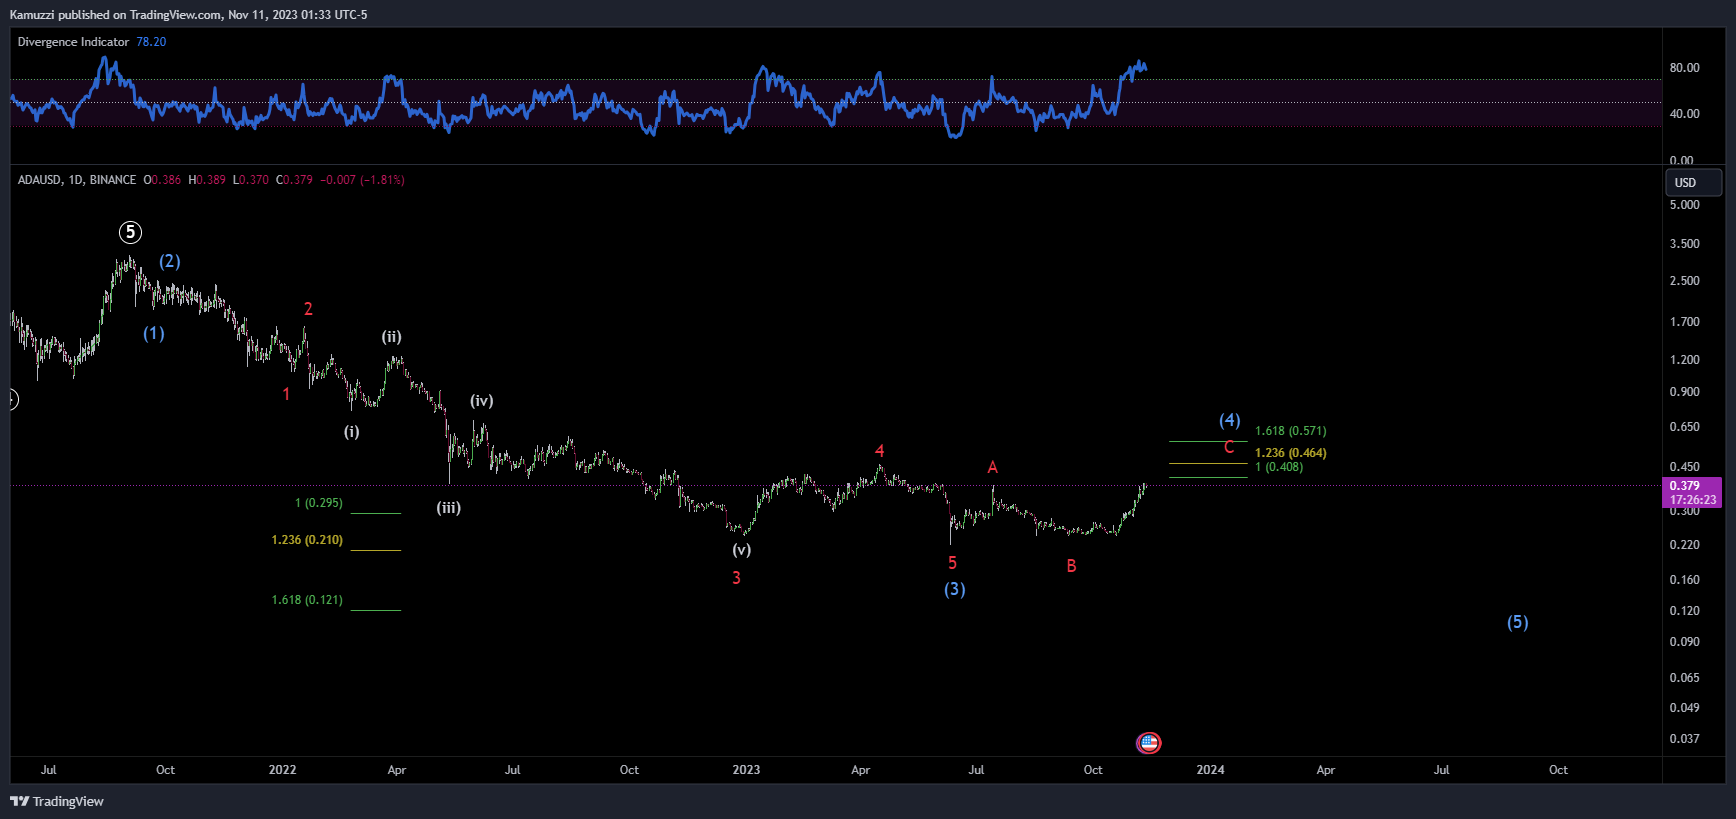The width and height of the screenshot is (1736, 819).
Task: Click the 3.500 price axis label
Action: point(1685,244)
